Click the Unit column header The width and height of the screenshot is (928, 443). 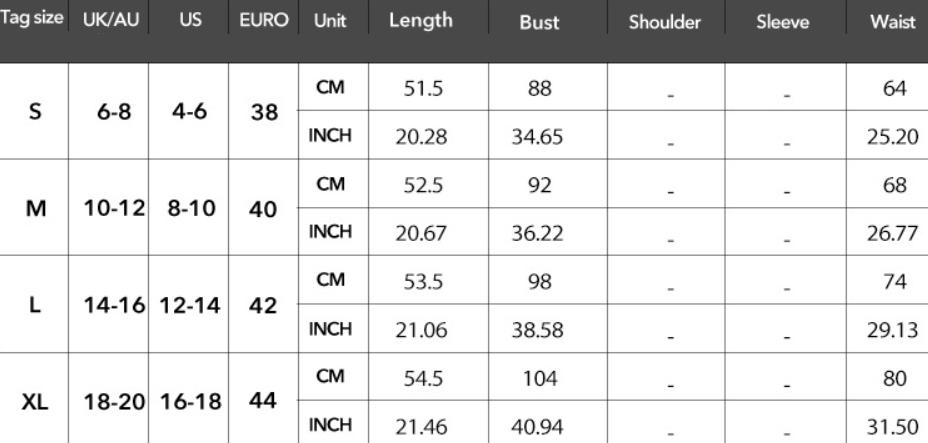coord(330,21)
